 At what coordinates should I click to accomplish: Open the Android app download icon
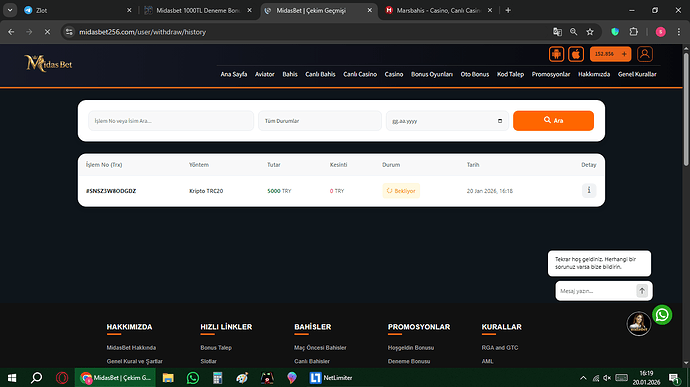(x=556, y=54)
